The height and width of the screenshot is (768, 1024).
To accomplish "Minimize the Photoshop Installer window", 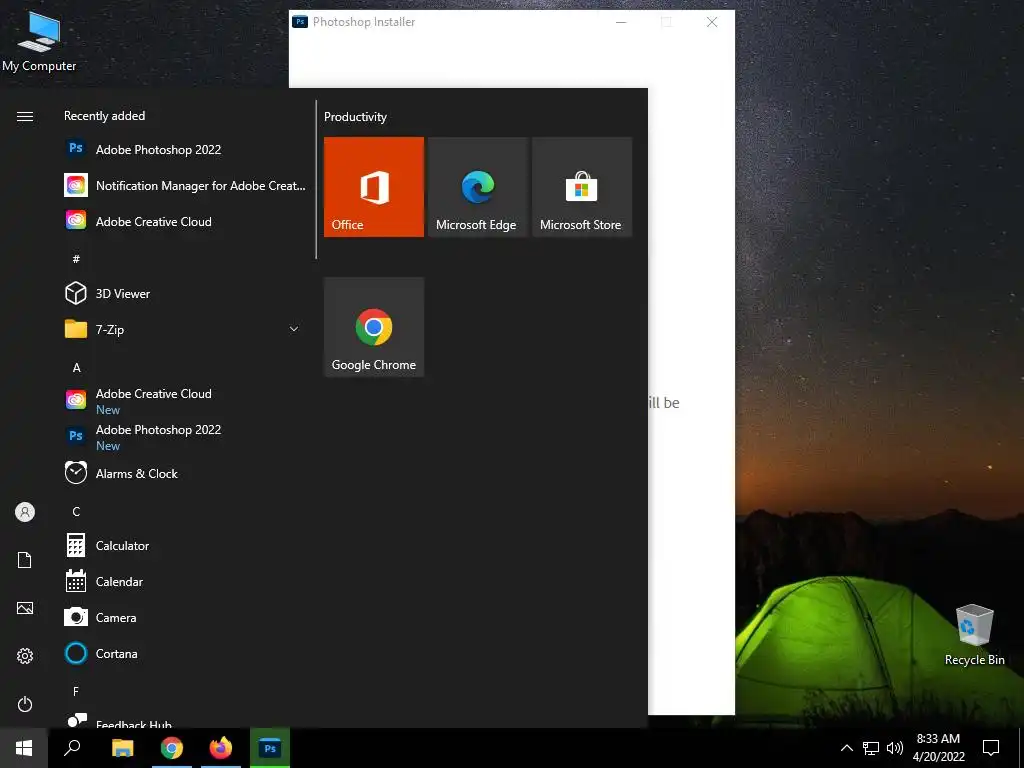I will point(621,22).
